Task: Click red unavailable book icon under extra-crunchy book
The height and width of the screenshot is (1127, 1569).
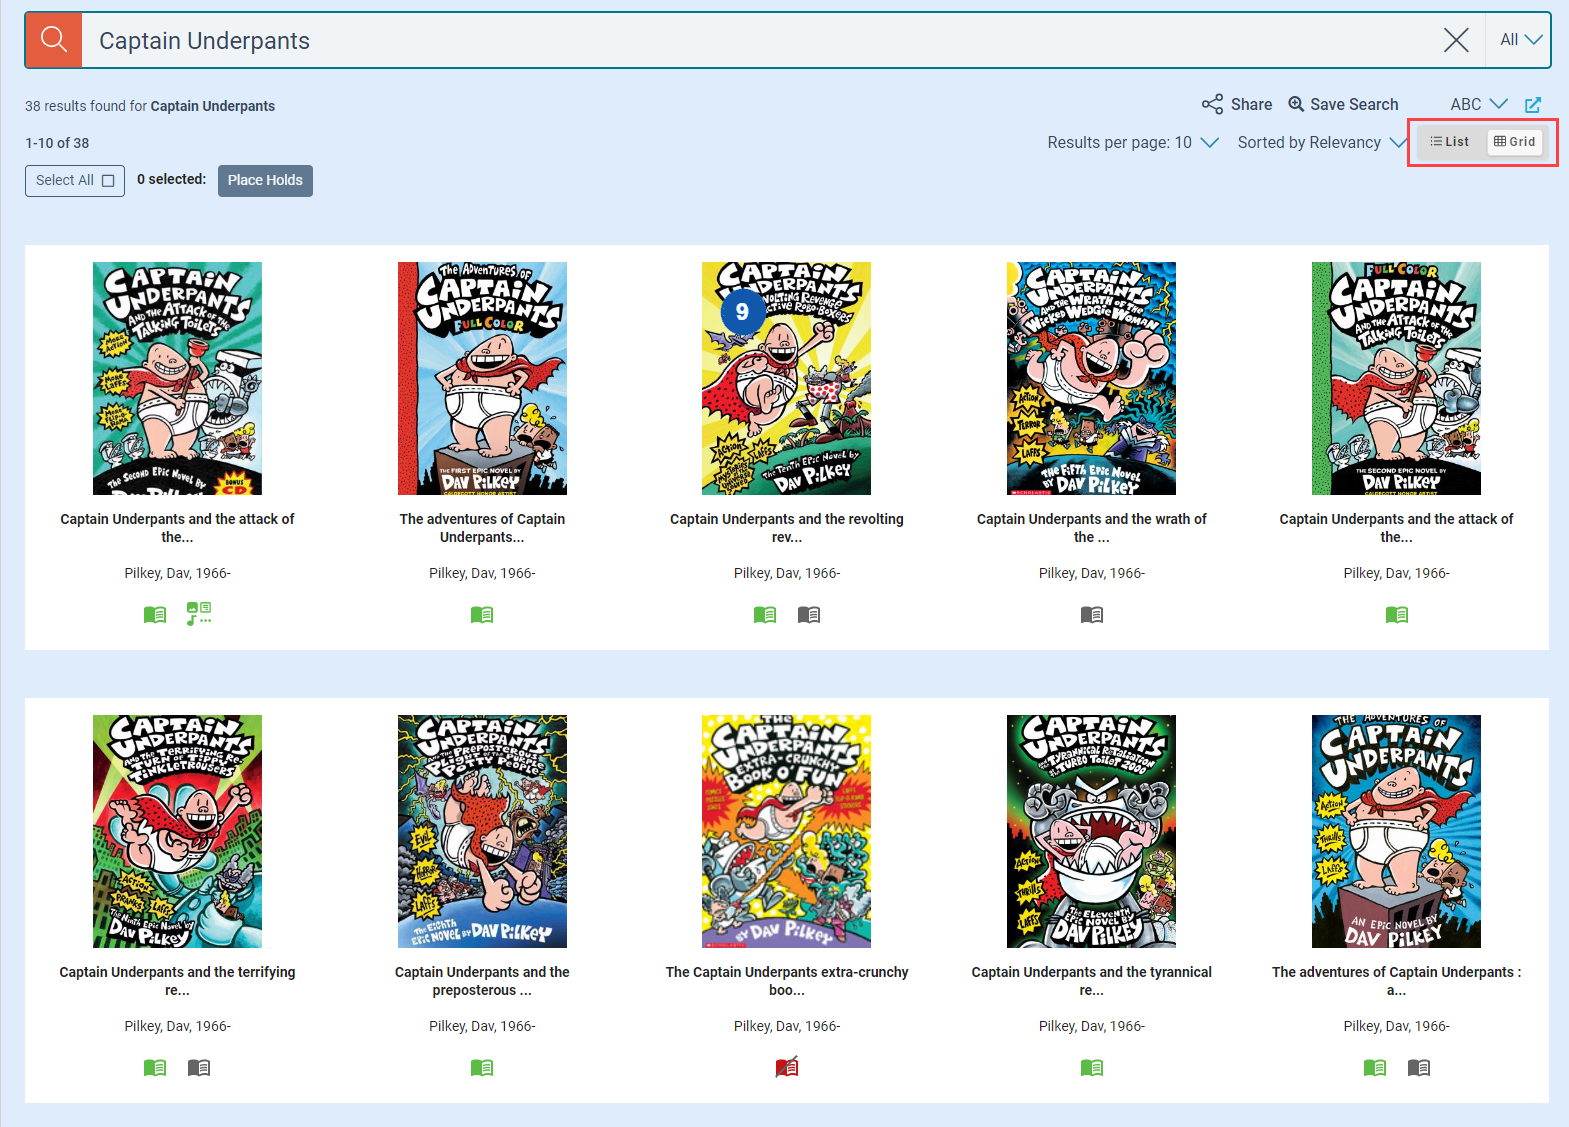Action: click(x=787, y=1067)
